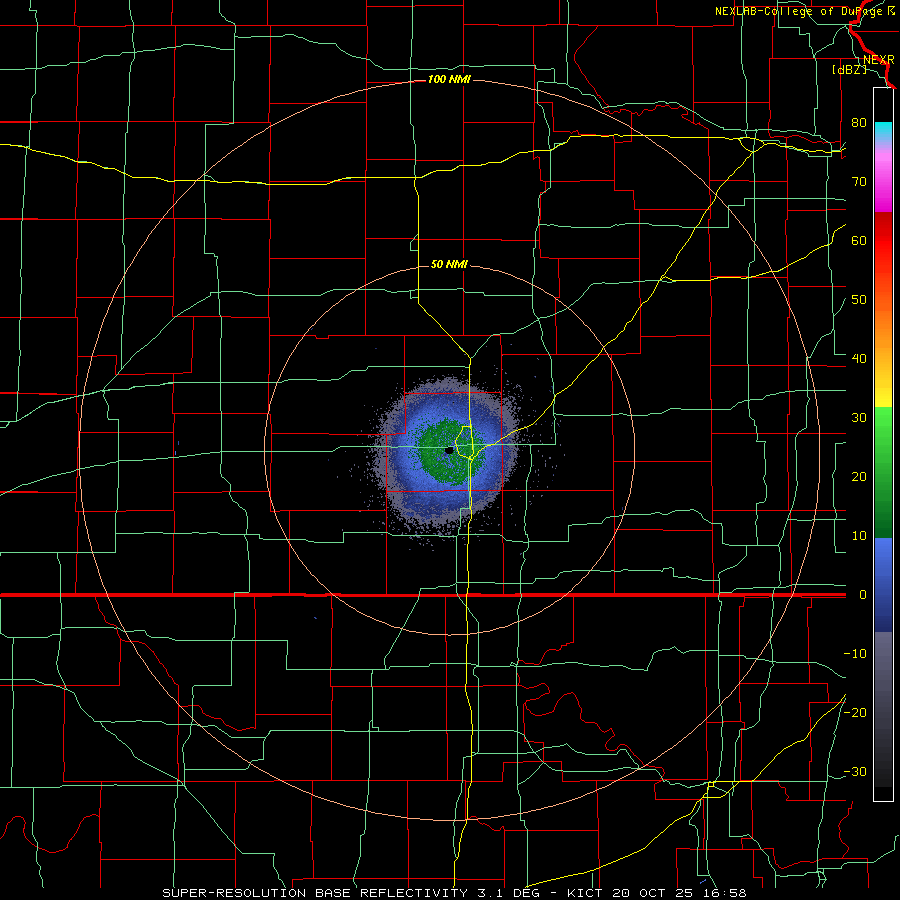Click the green segment of the color bar
The height and width of the screenshot is (900, 900).
click(883, 472)
